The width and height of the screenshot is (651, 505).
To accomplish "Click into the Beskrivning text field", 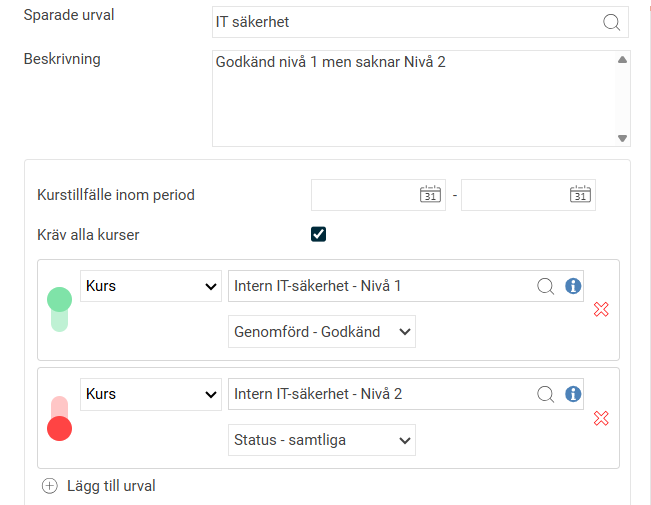I will [412, 98].
